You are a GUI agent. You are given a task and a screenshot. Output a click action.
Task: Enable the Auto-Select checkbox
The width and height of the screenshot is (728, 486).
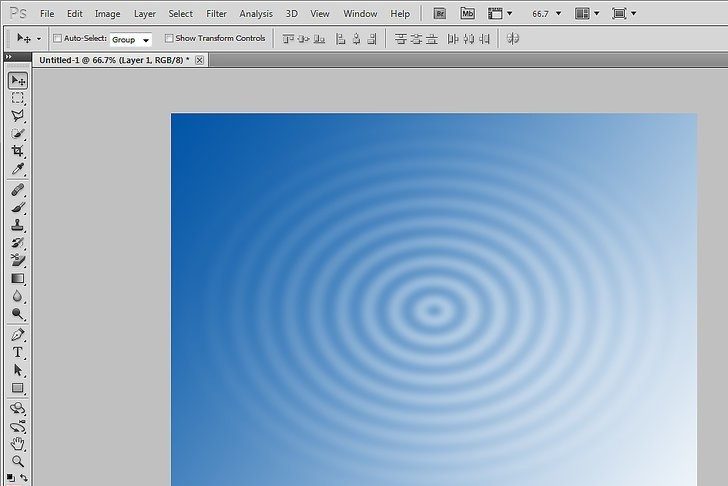(57, 39)
